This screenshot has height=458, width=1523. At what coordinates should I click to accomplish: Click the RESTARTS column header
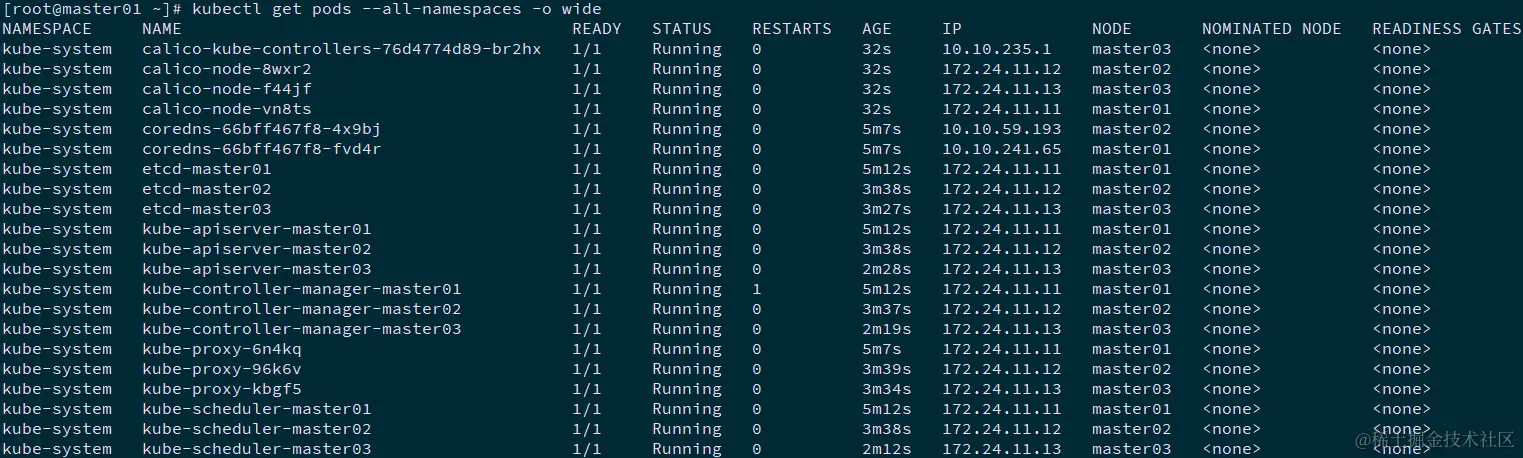(792, 29)
